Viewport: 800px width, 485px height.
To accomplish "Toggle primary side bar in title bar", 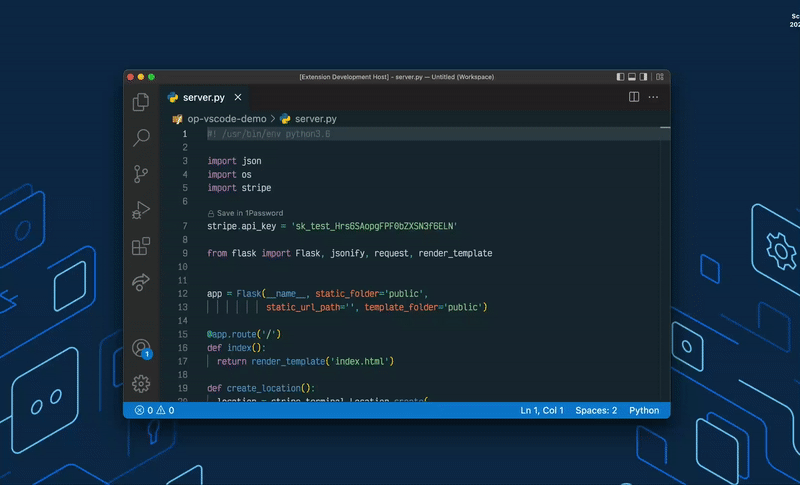I will coord(620,77).
